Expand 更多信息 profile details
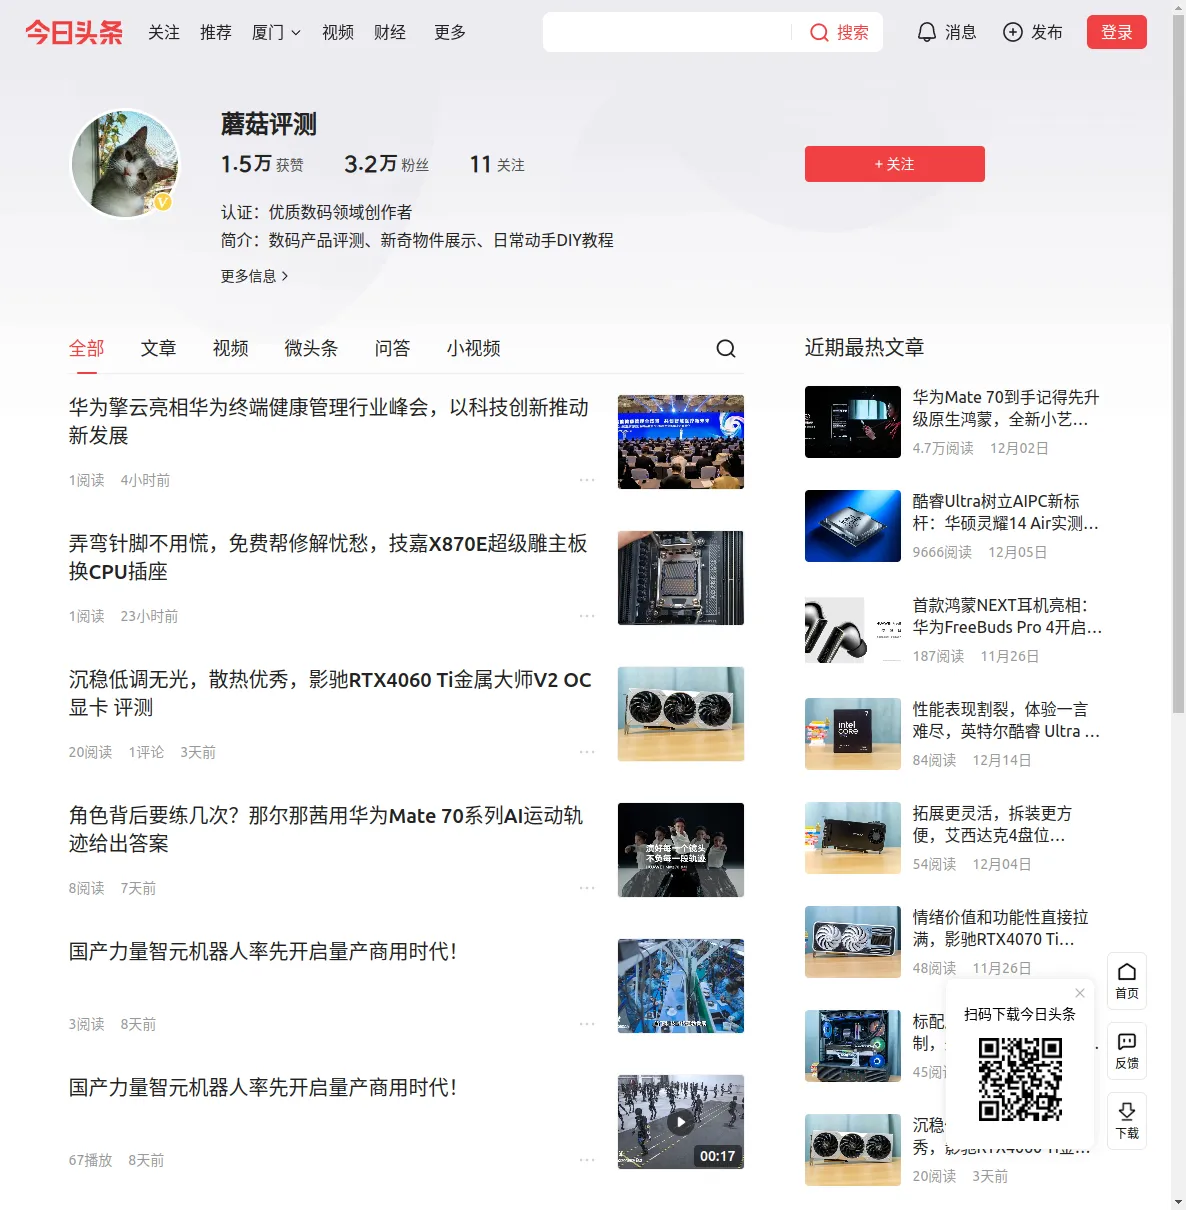Screen dimensions: 1186x1210 tap(254, 276)
